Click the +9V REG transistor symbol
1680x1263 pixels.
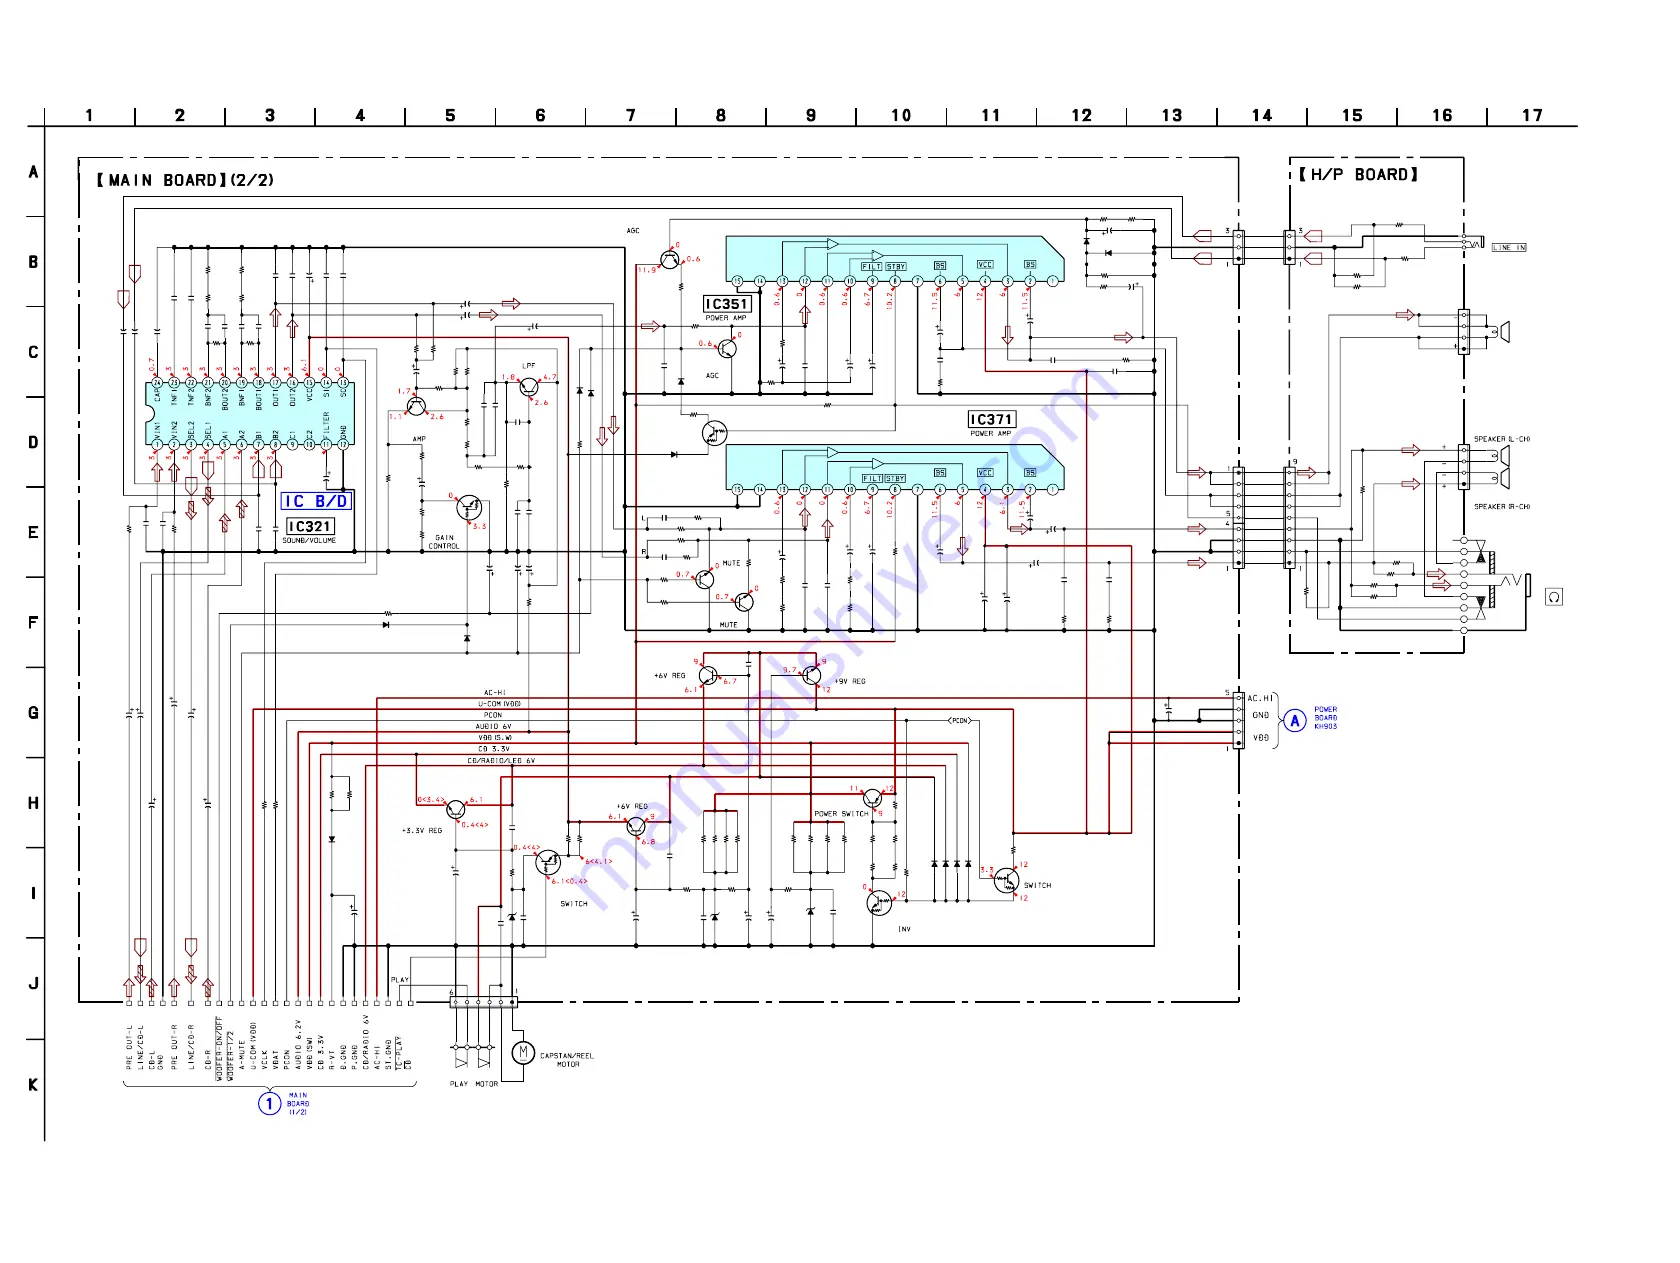coord(812,675)
